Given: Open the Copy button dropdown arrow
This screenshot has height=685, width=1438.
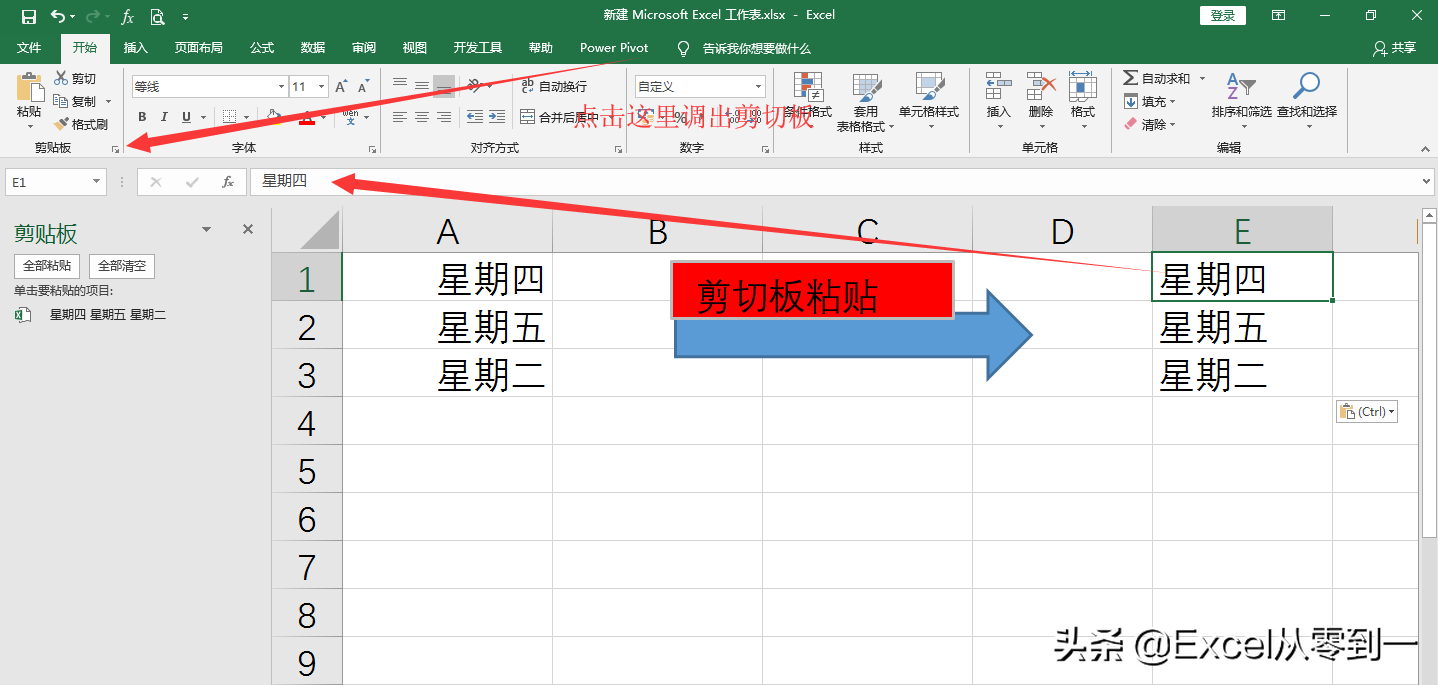Looking at the screenshot, I should pos(108,101).
